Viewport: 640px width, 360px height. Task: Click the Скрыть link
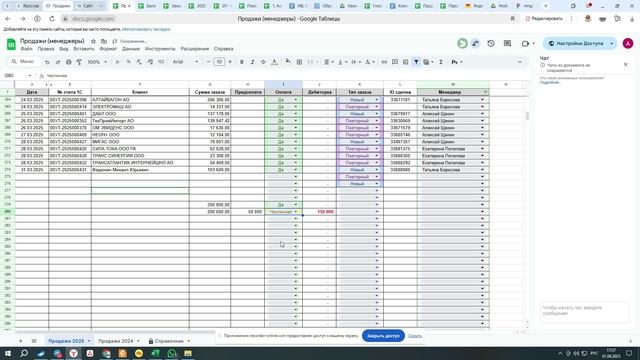tap(415, 336)
